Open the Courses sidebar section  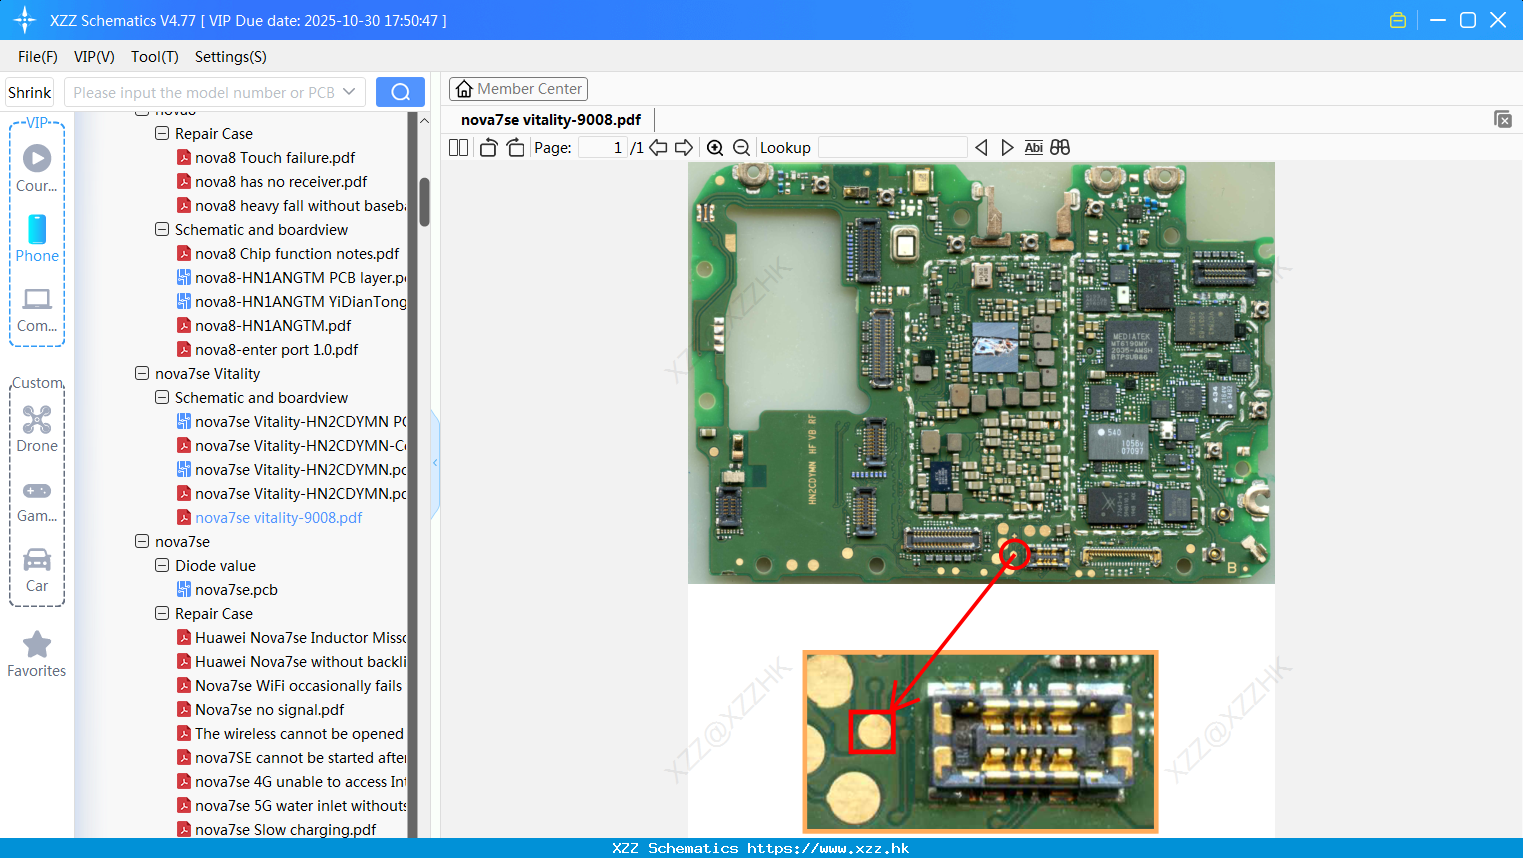(x=37, y=167)
